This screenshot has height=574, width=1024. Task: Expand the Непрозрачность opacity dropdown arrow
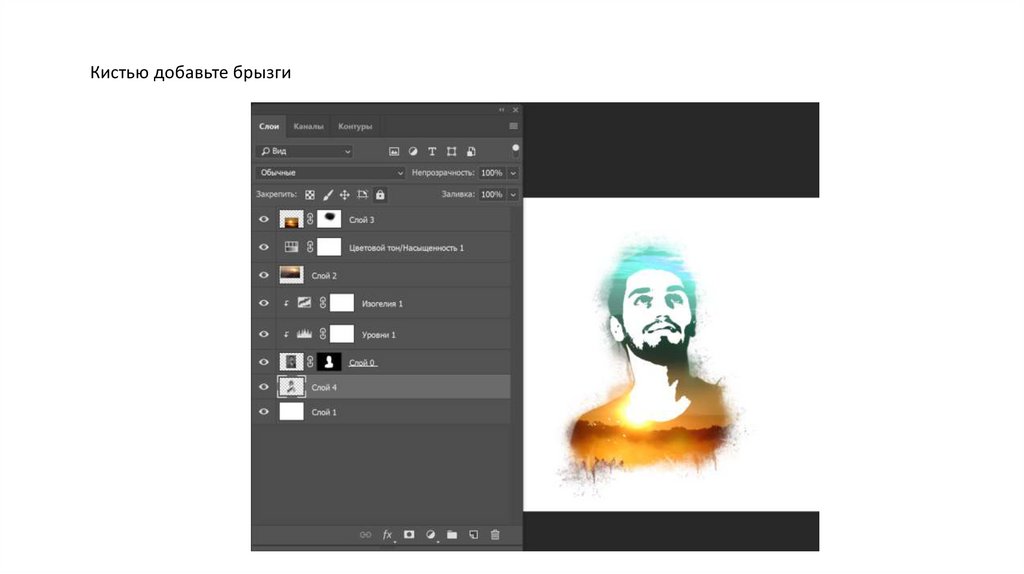(x=513, y=173)
